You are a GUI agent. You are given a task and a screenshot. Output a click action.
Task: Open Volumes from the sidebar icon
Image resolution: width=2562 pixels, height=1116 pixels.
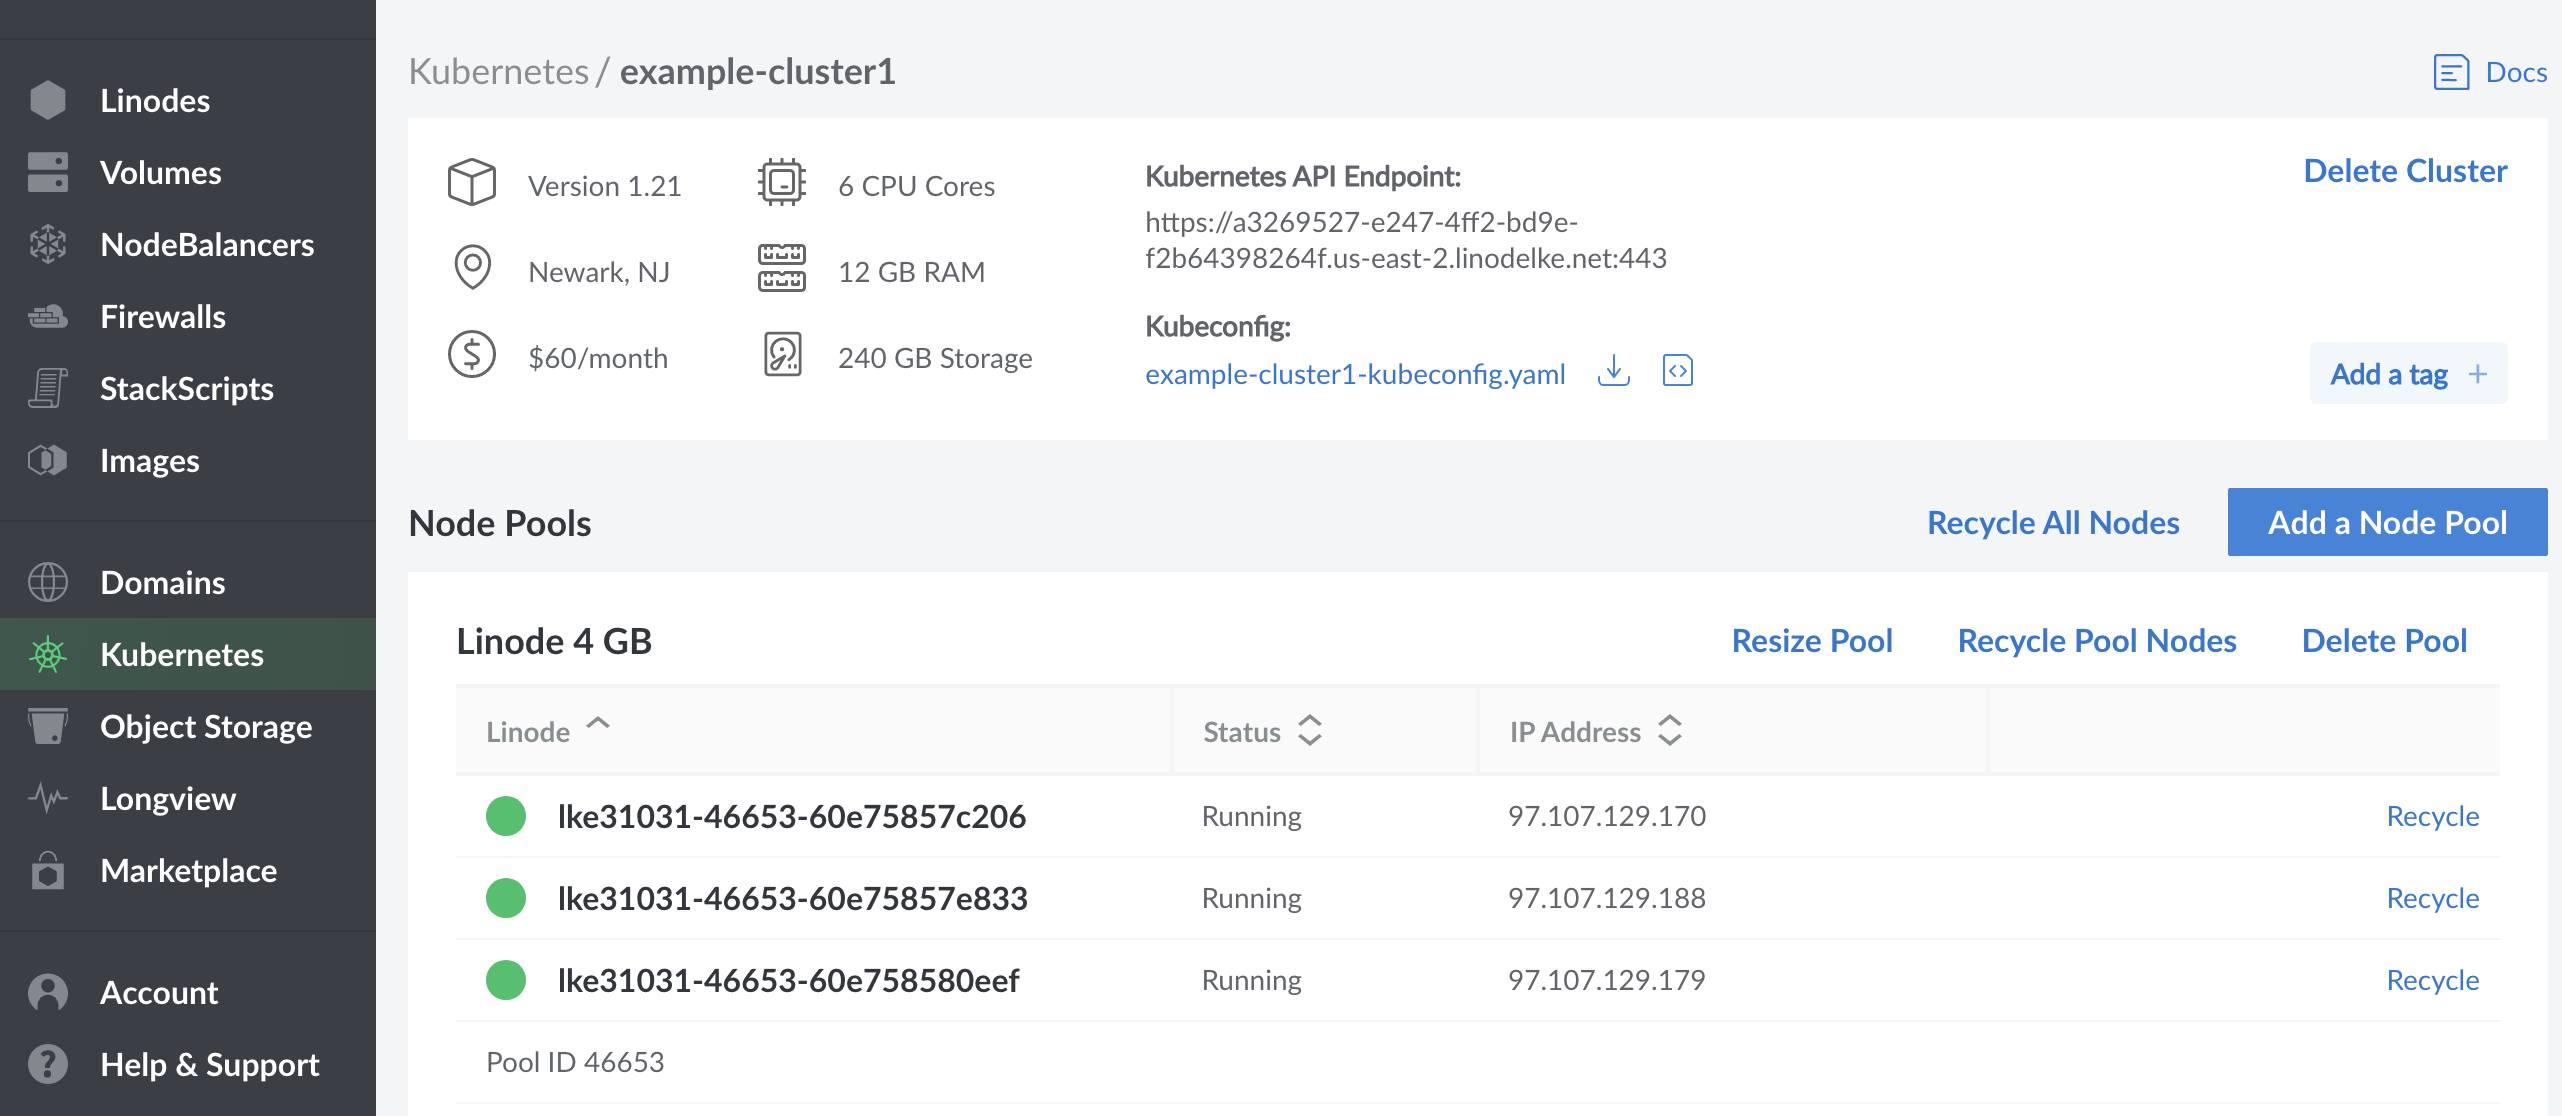[46, 171]
